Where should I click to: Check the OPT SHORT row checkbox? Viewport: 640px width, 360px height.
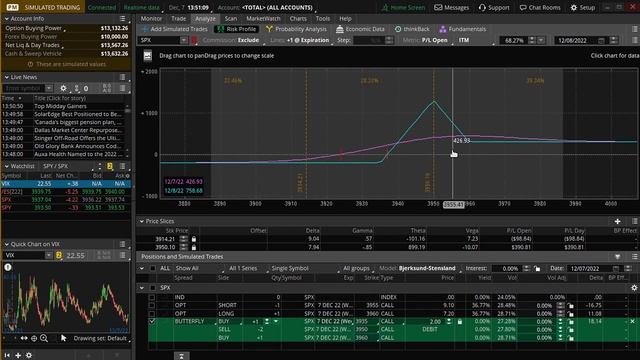pos(152,305)
